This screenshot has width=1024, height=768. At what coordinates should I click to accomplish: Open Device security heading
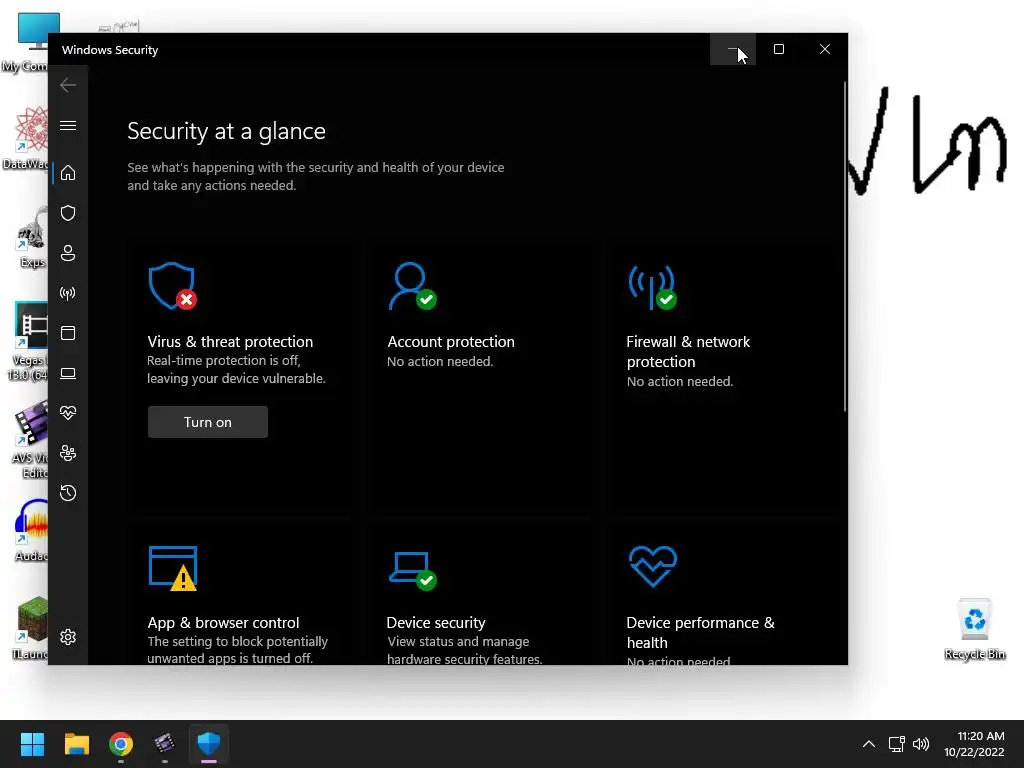(x=436, y=622)
